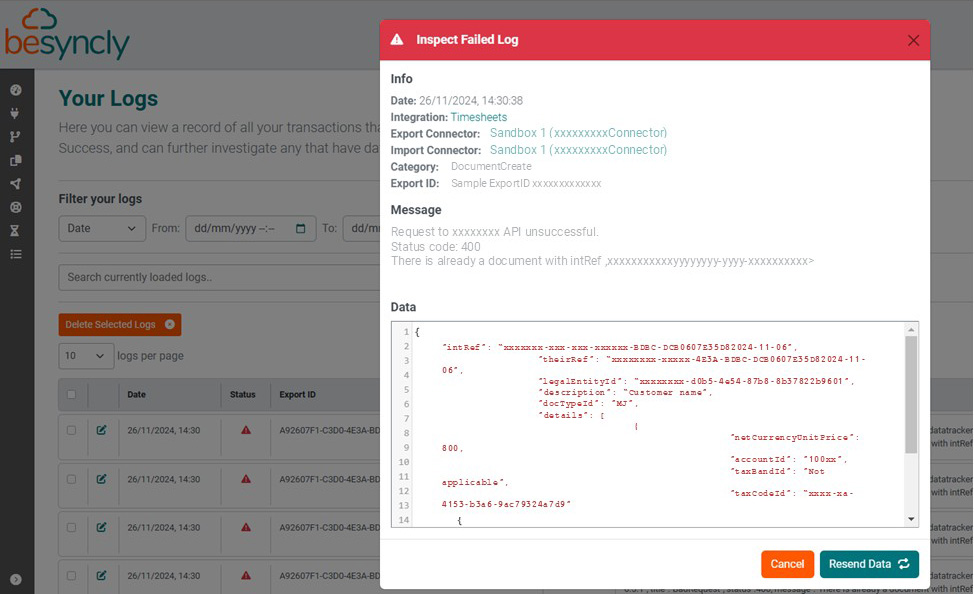Open the Date filter dropdown
974x594 pixels.
(x=102, y=228)
